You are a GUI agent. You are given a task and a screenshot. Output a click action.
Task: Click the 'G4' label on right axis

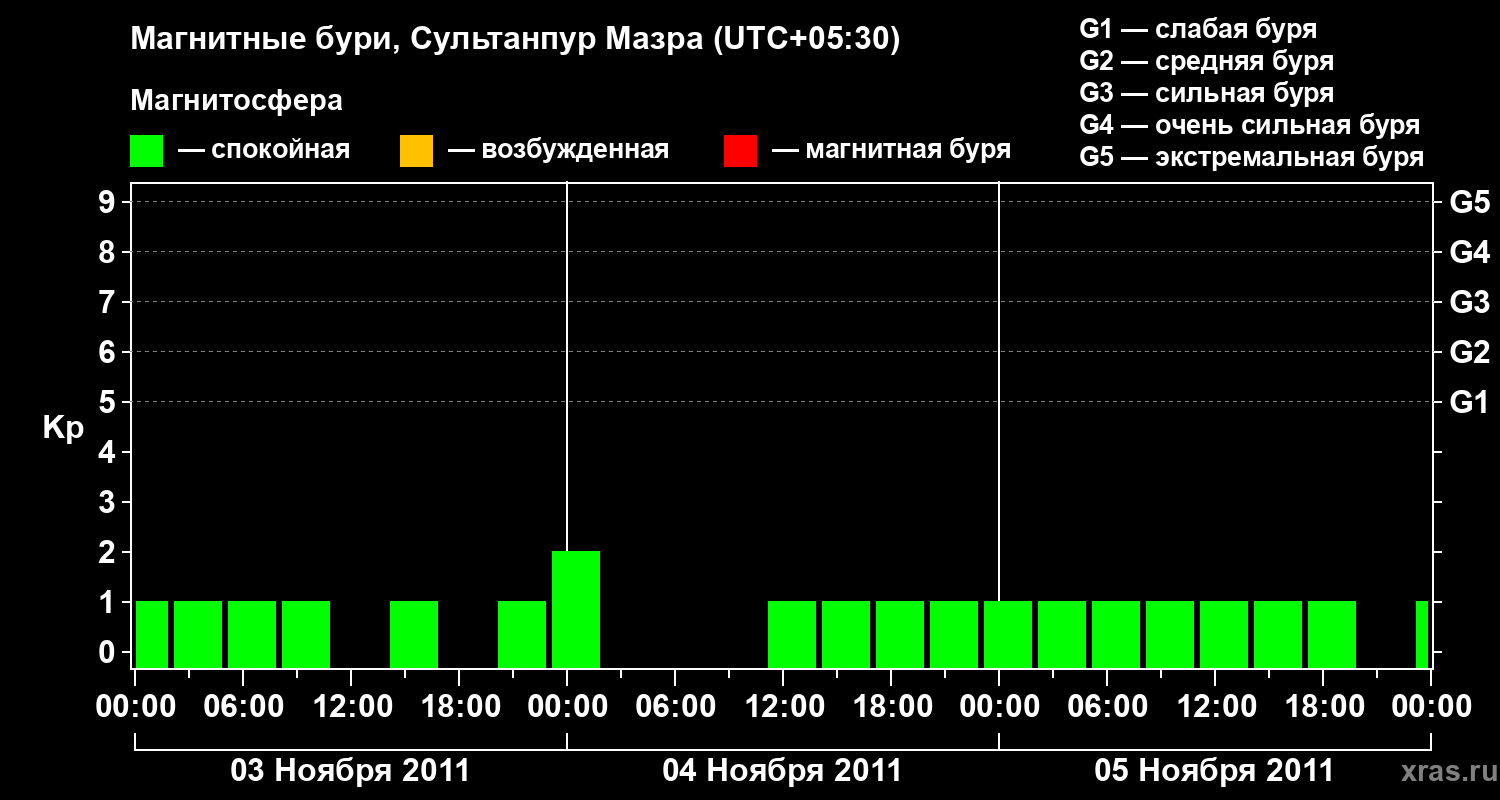[x=1470, y=253]
